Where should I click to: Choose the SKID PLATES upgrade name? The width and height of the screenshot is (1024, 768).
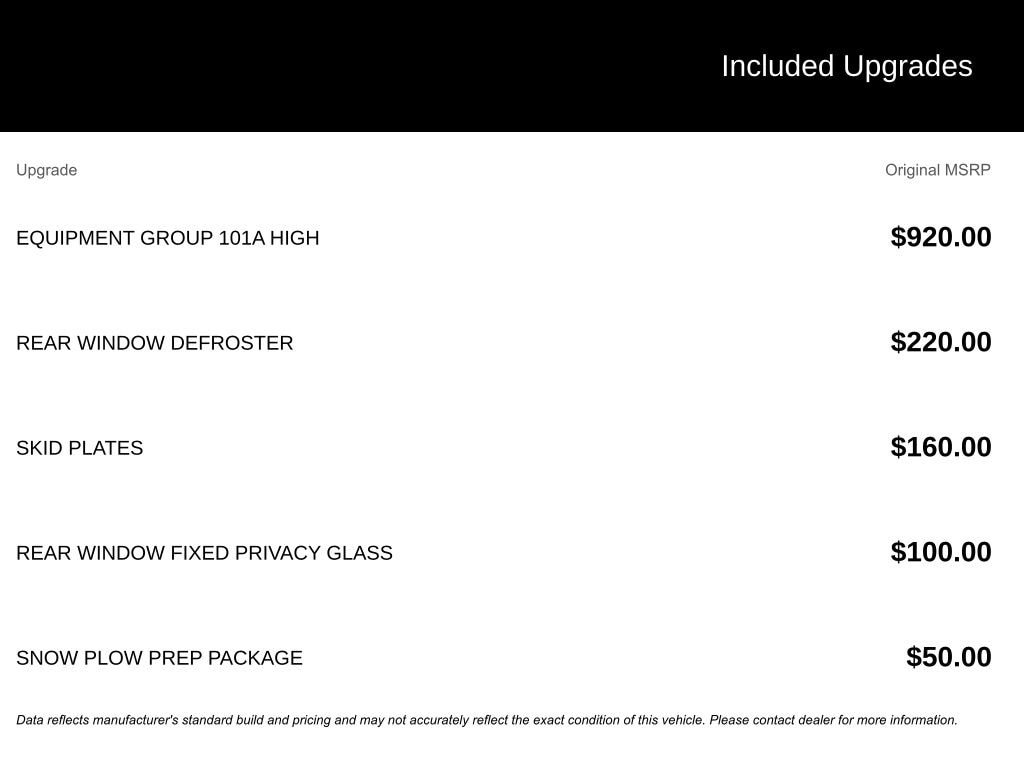pyautogui.click(x=79, y=448)
